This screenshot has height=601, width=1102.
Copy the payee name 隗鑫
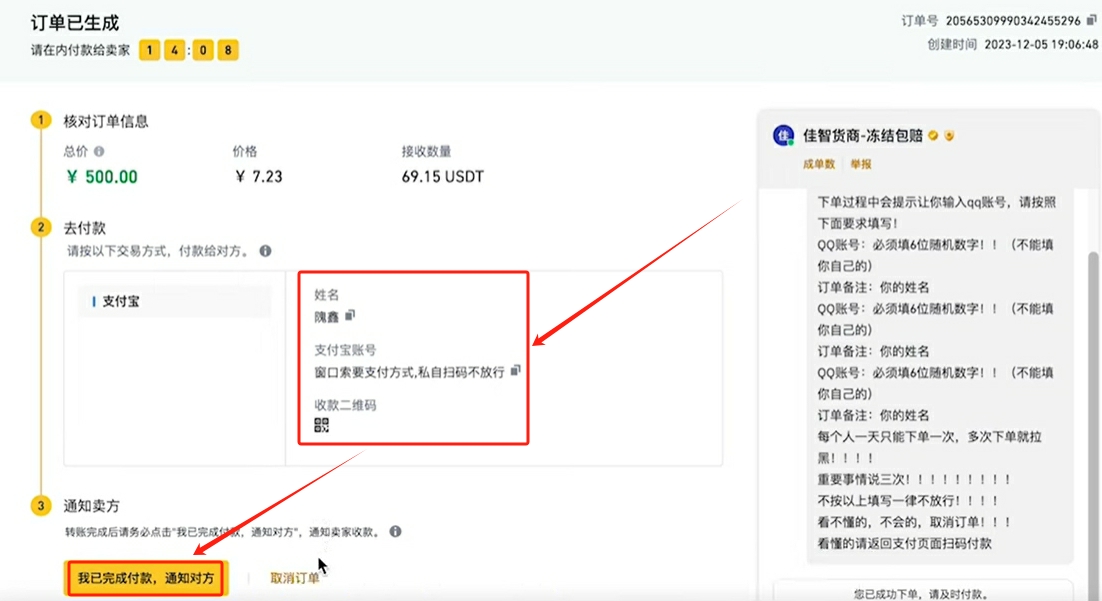click(x=350, y=315)
